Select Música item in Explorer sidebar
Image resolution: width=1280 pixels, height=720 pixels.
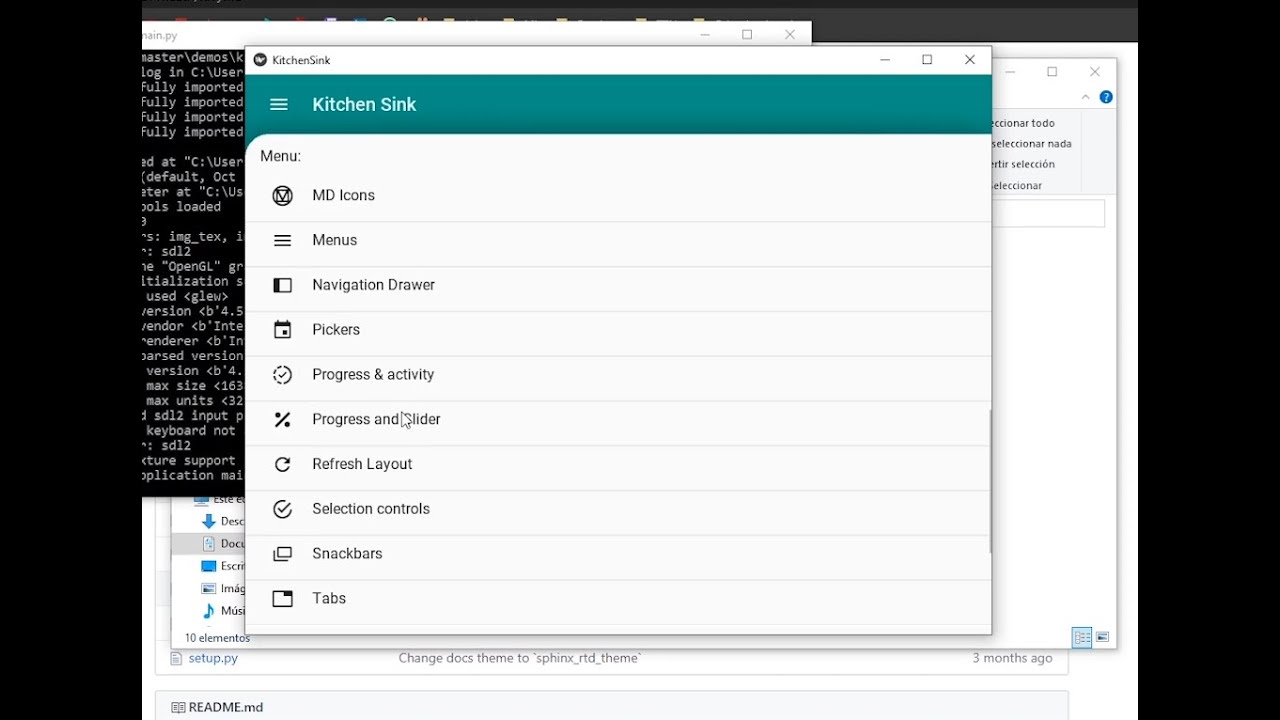pyautogui.click(x=222, y=610)
